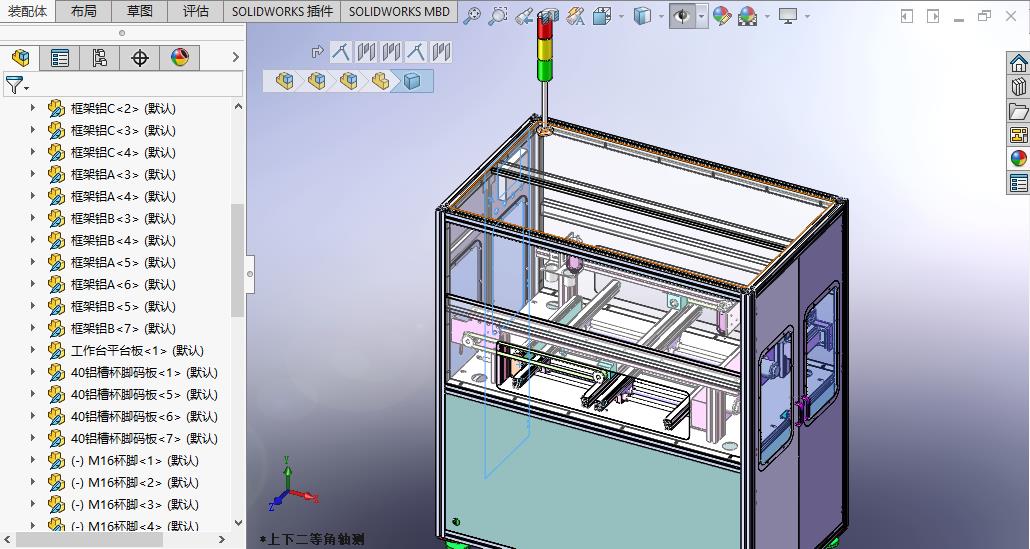Open the File Explorer folder icon in task pane
Screen dimensions: 1030x549
(1018, 111)
